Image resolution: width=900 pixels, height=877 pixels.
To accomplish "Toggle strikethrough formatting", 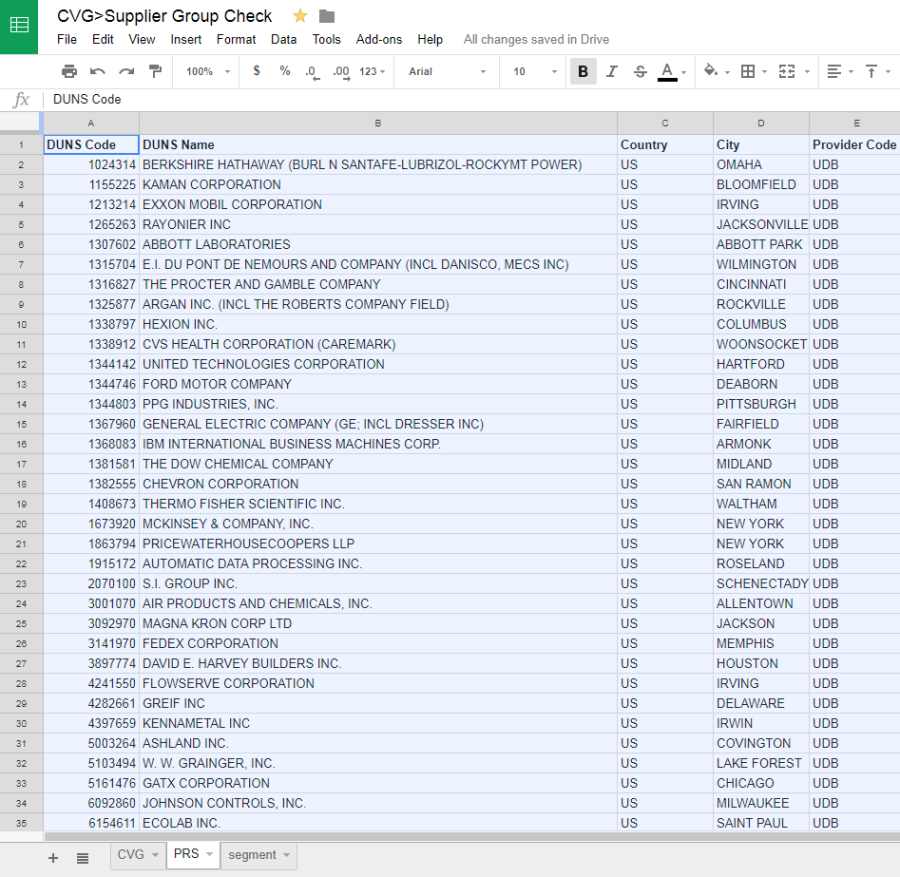I will pos(640,71).
